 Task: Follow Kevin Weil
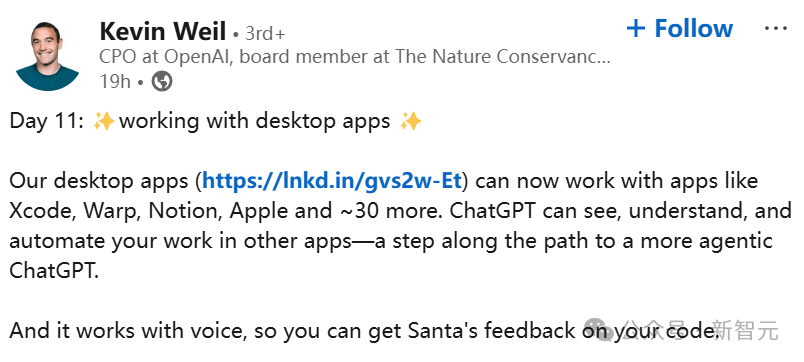click(680, 28)
